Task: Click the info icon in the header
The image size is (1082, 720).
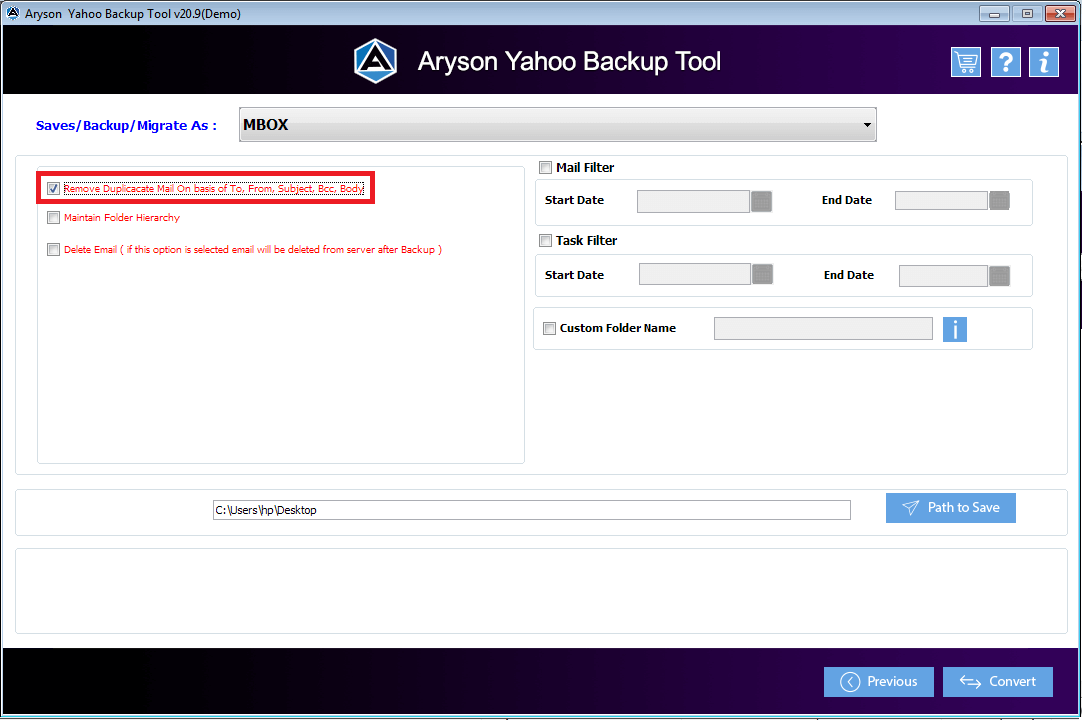Action: [1043, 61]
